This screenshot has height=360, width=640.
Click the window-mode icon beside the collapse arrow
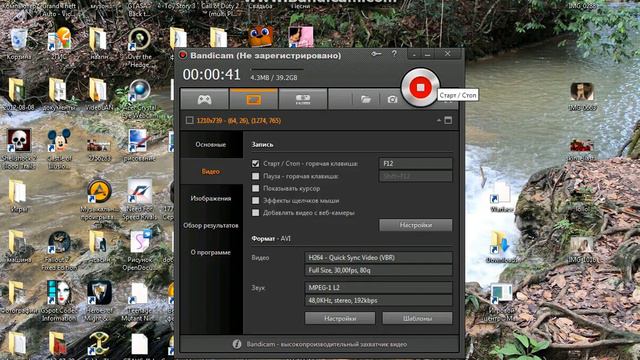point(448,120)
